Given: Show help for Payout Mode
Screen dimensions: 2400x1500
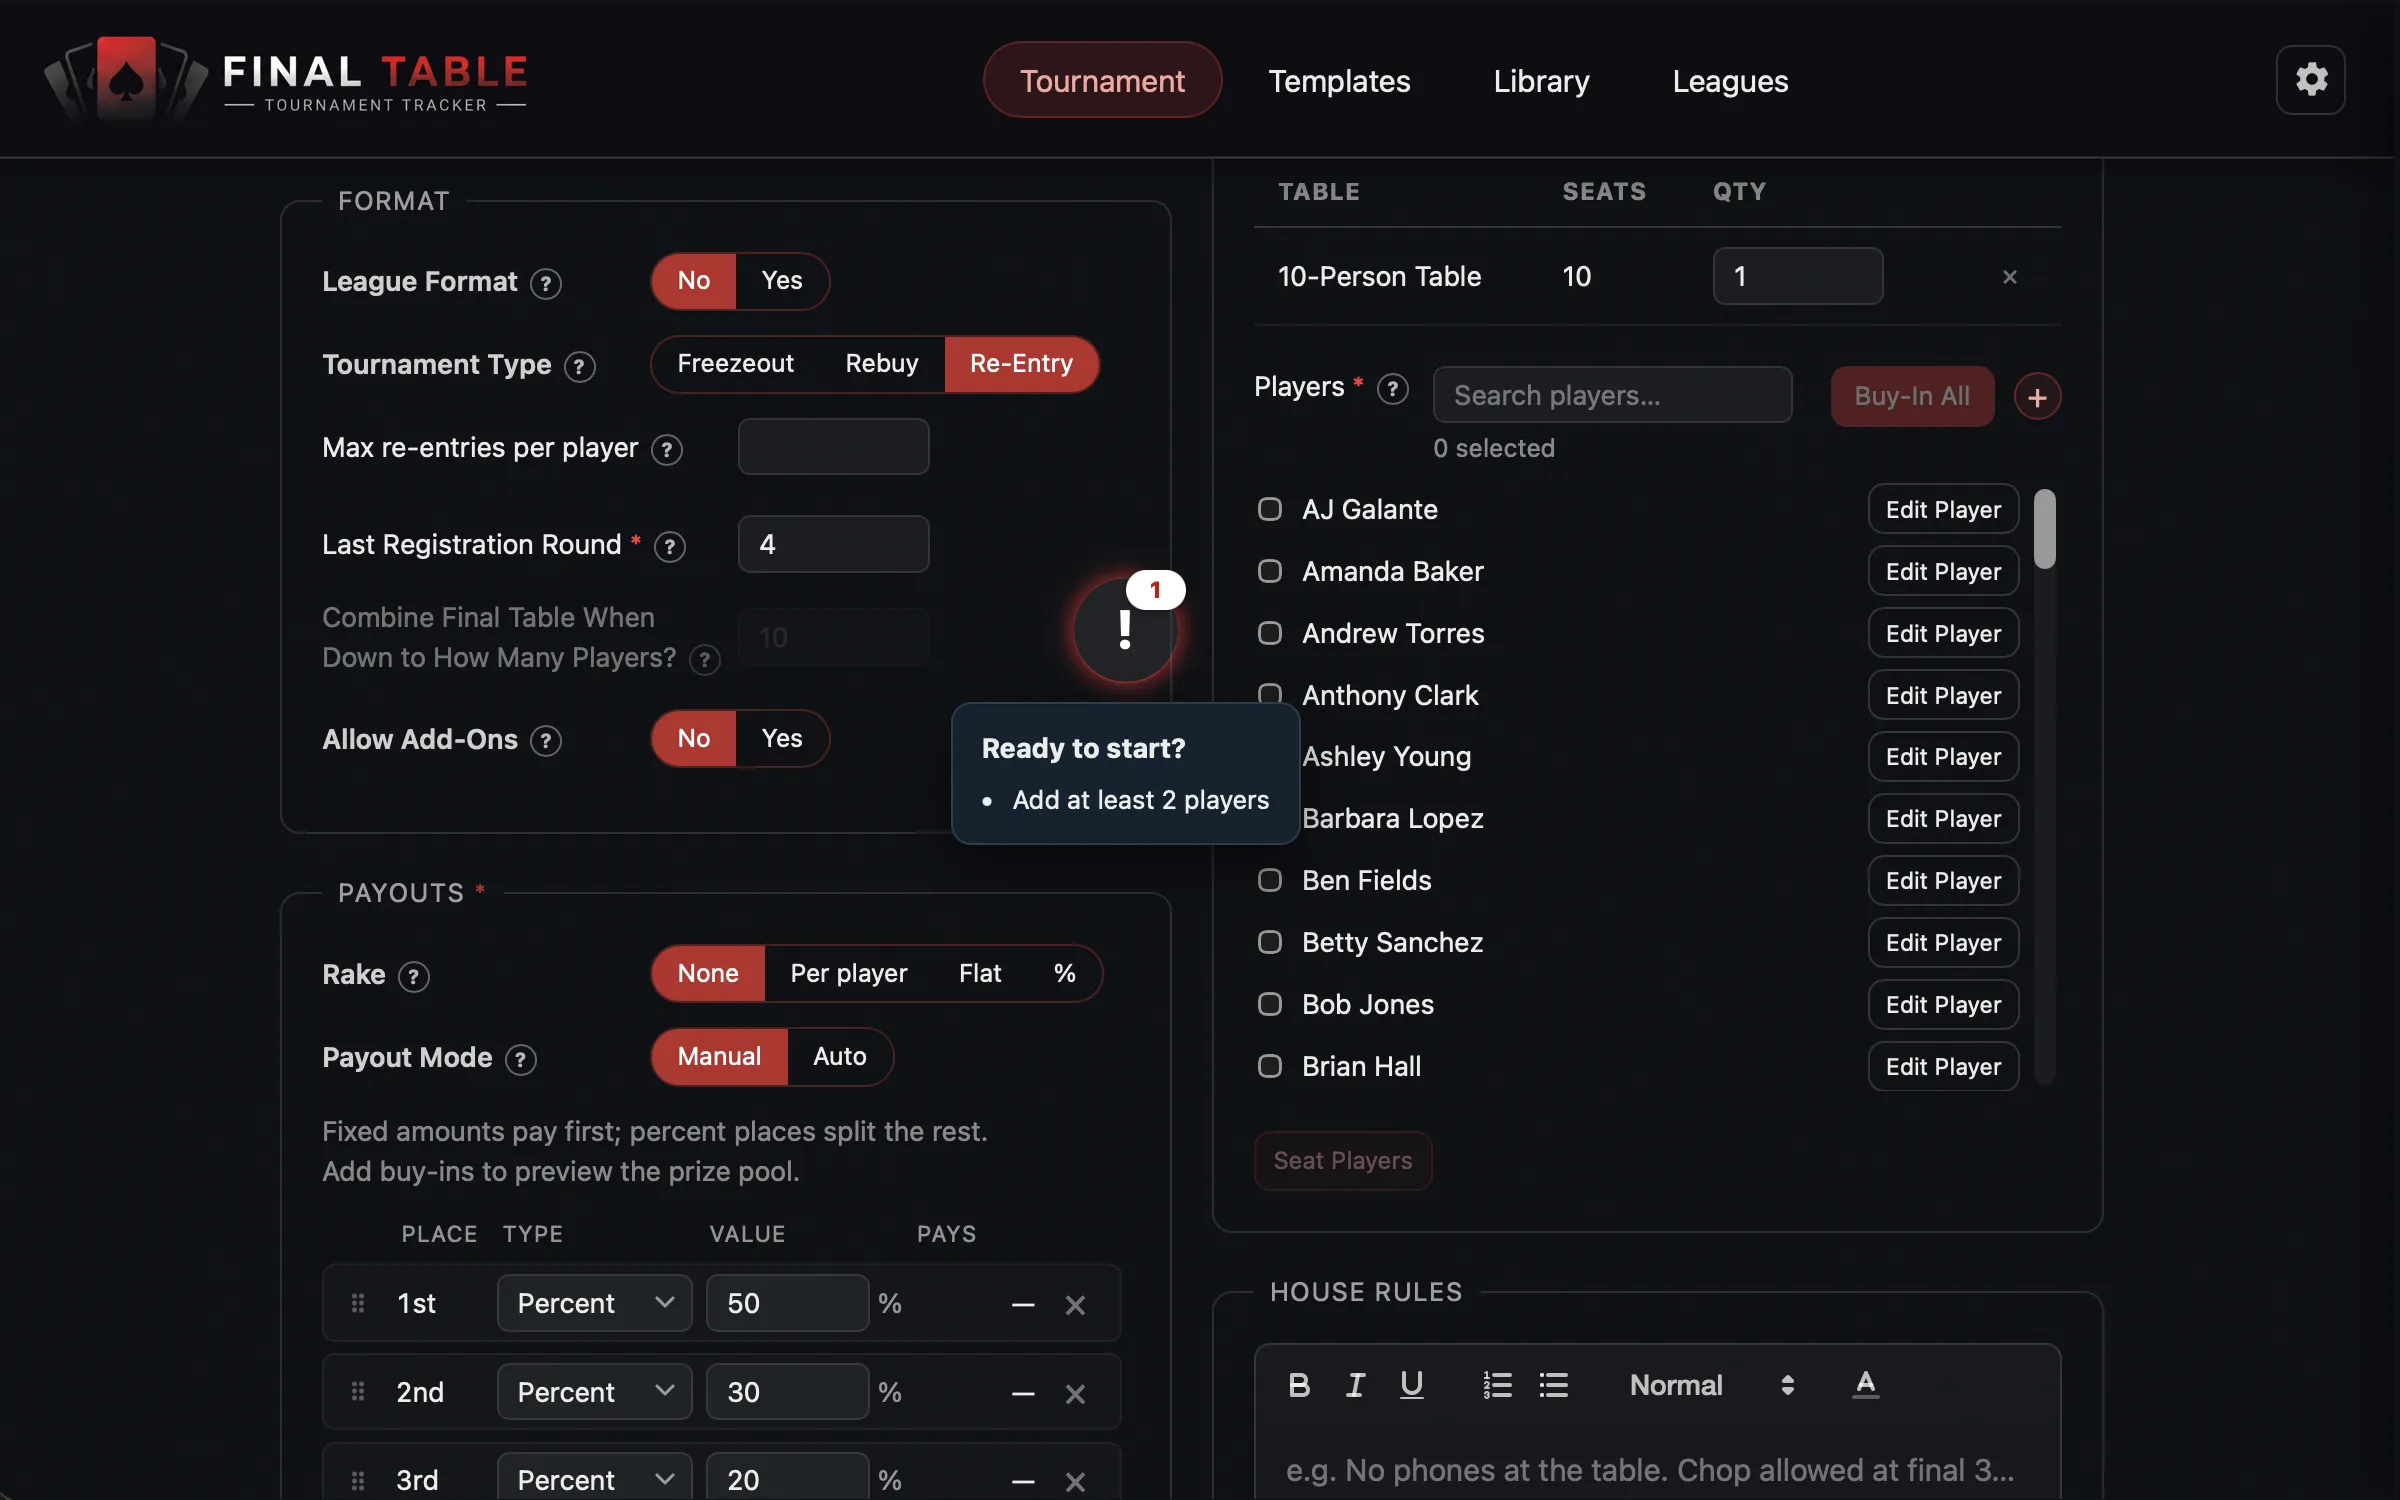Looking at the screenshot, I should click(x=520, y=1059).
